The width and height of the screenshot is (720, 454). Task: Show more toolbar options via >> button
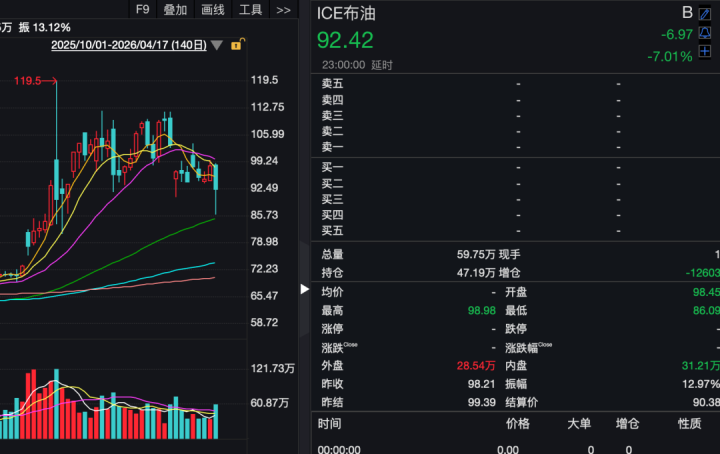click(x=283, y=10)
